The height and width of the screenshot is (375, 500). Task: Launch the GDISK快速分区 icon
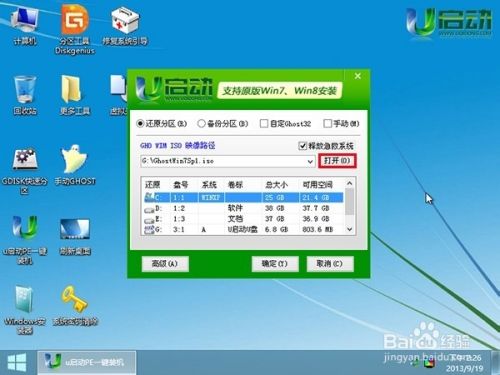coord(25,171)
